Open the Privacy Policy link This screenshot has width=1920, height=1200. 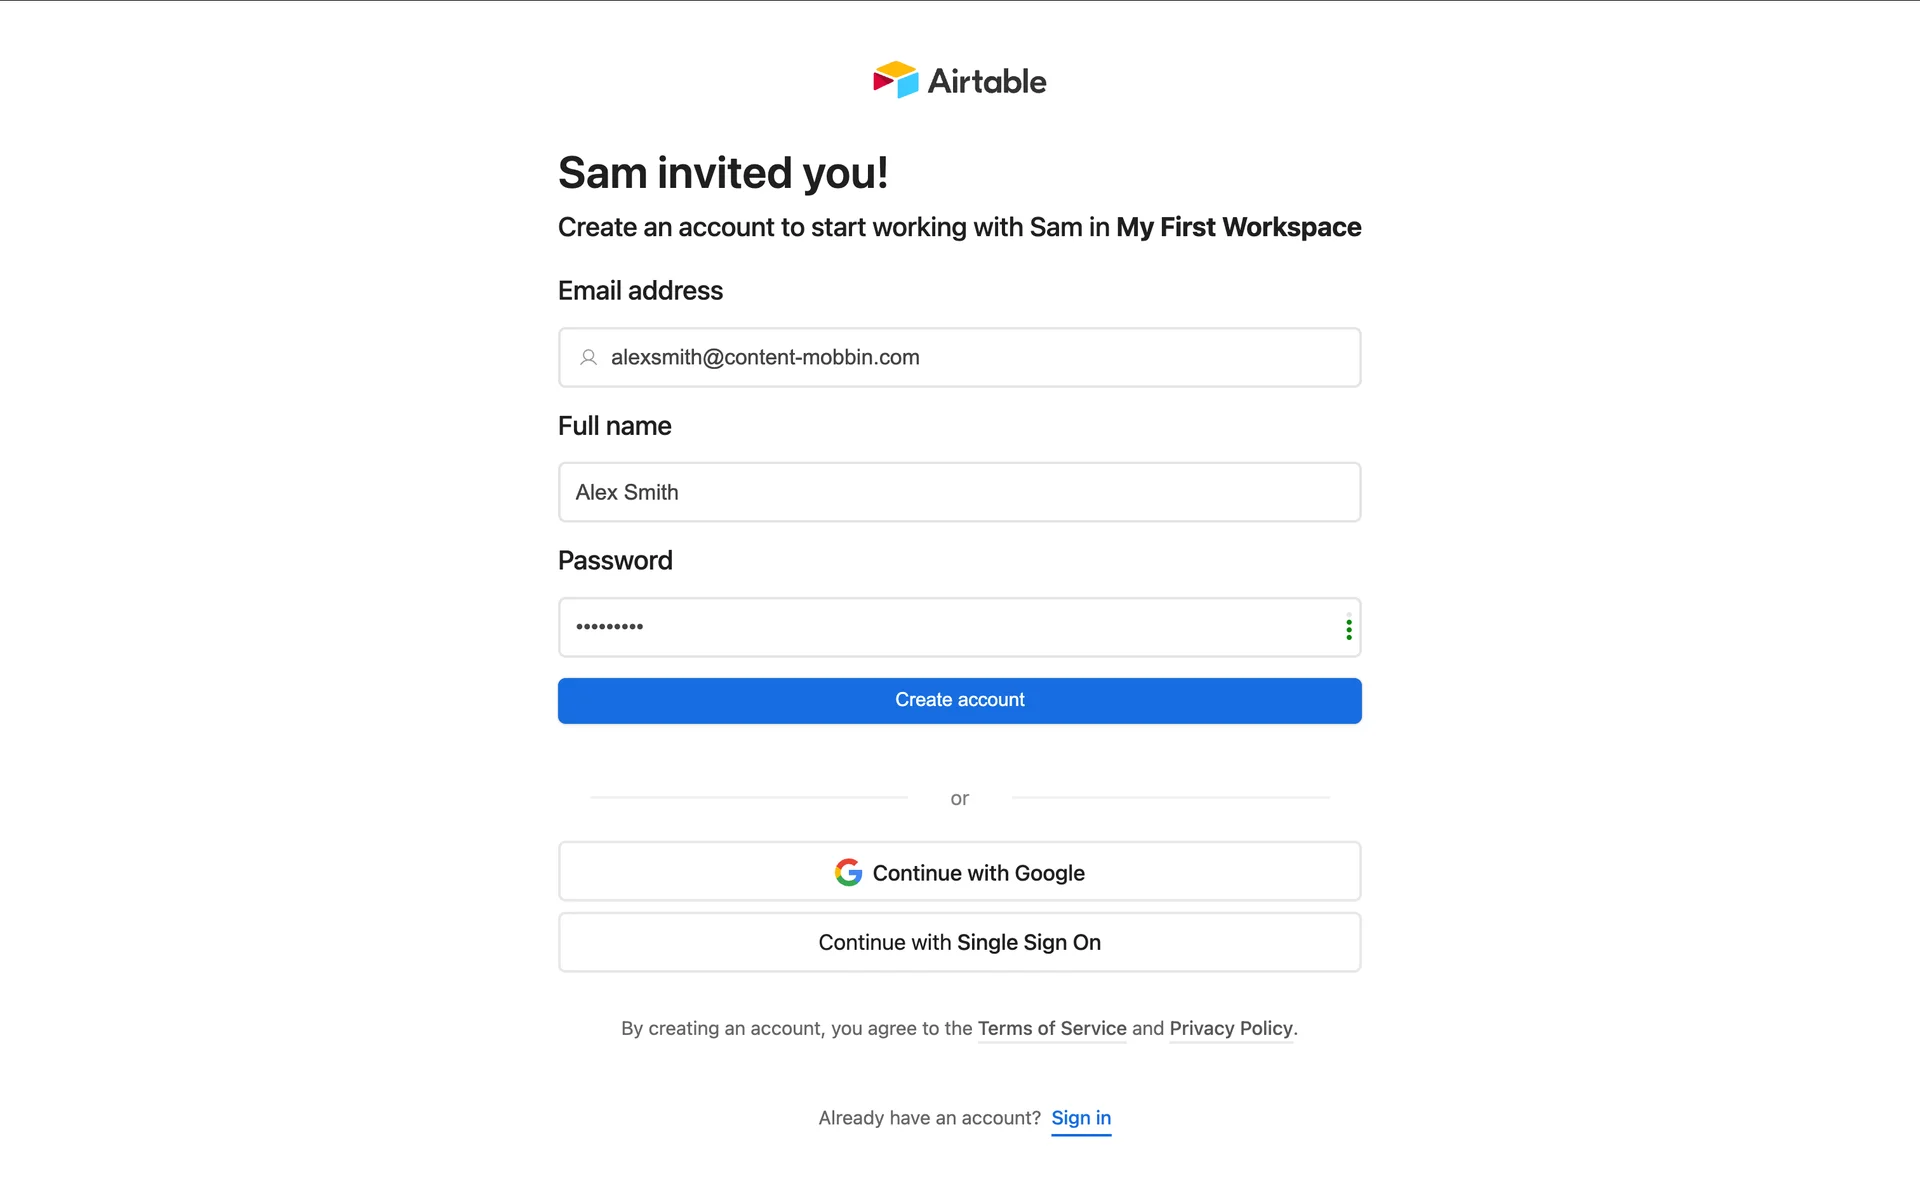click(1230, 1028)
